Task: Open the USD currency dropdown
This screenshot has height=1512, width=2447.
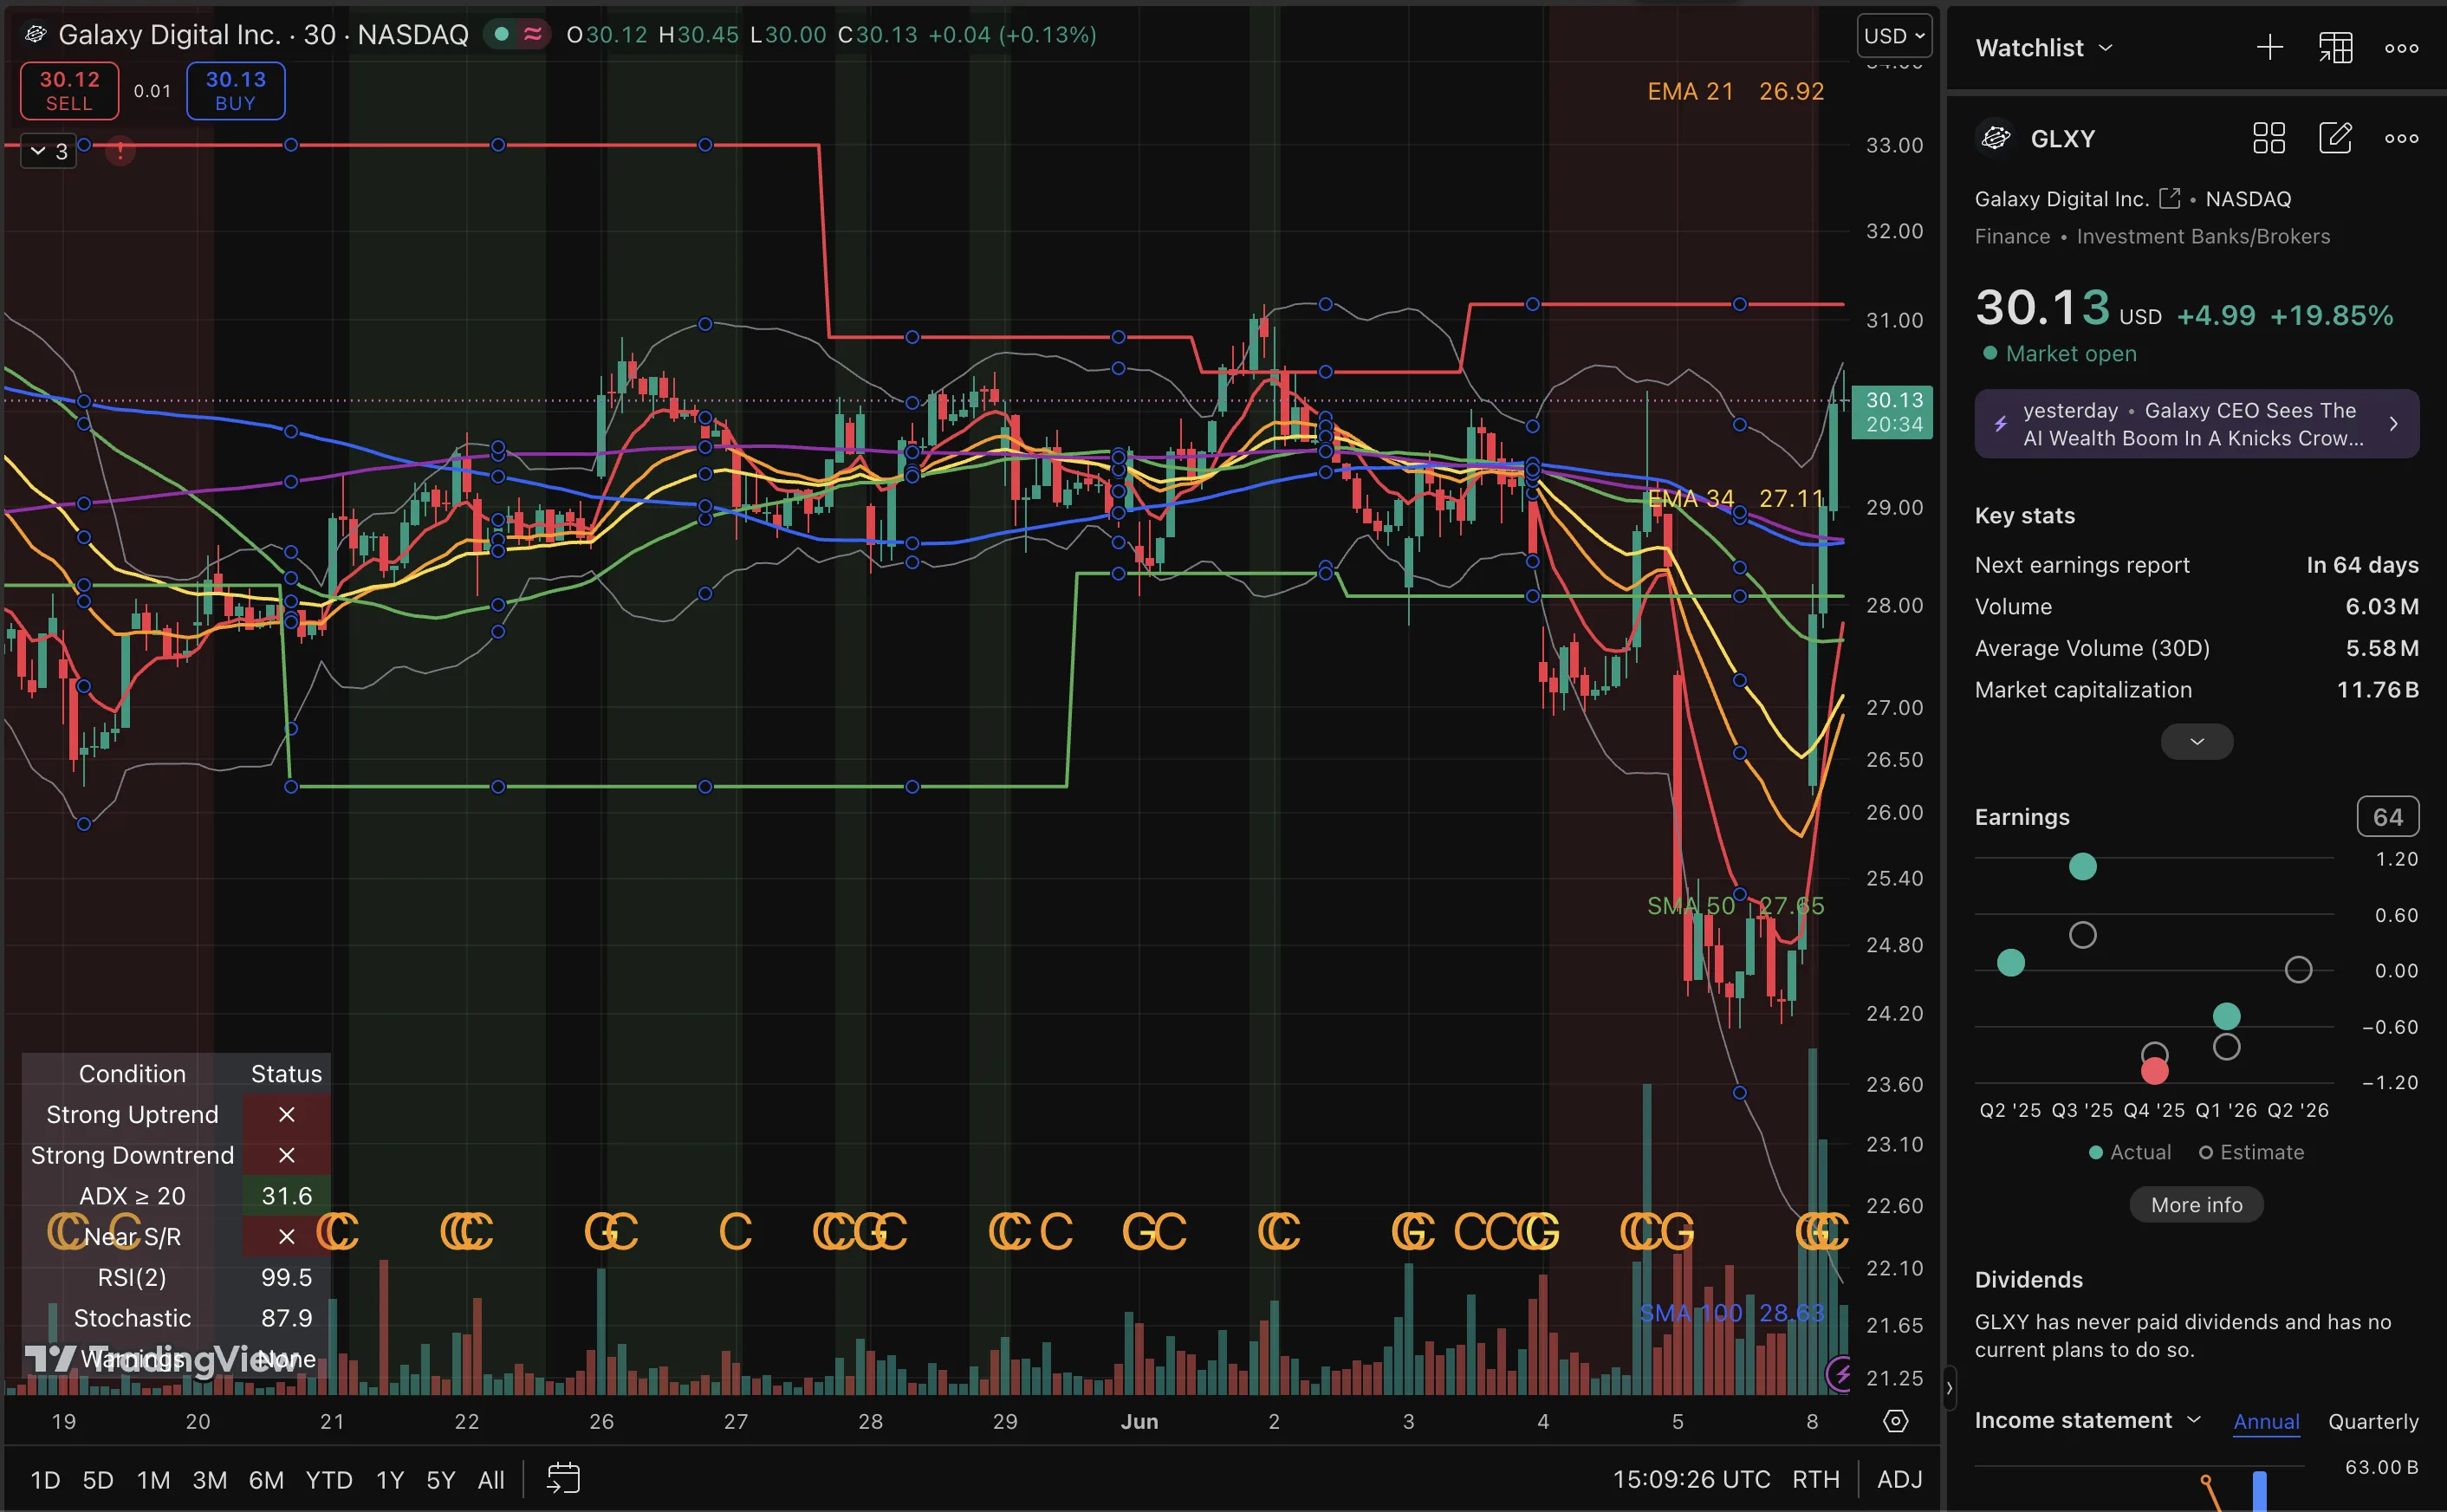Action: coord(1893,35)
